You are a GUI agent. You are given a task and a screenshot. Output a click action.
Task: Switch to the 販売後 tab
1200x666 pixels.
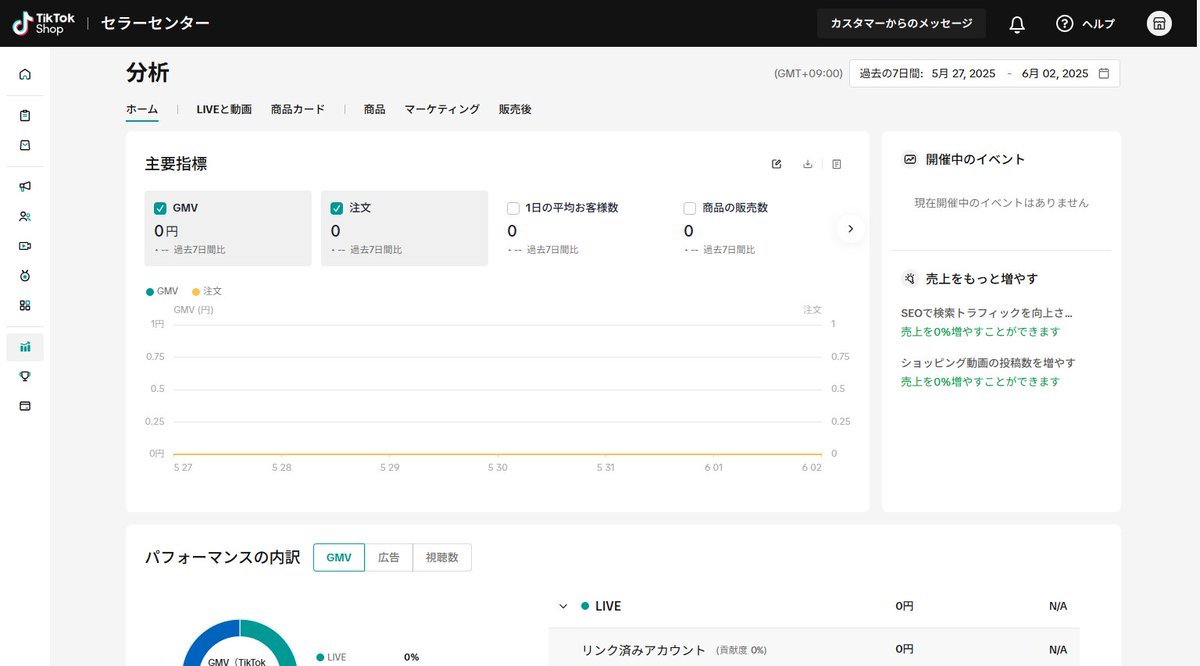point(515,109)
